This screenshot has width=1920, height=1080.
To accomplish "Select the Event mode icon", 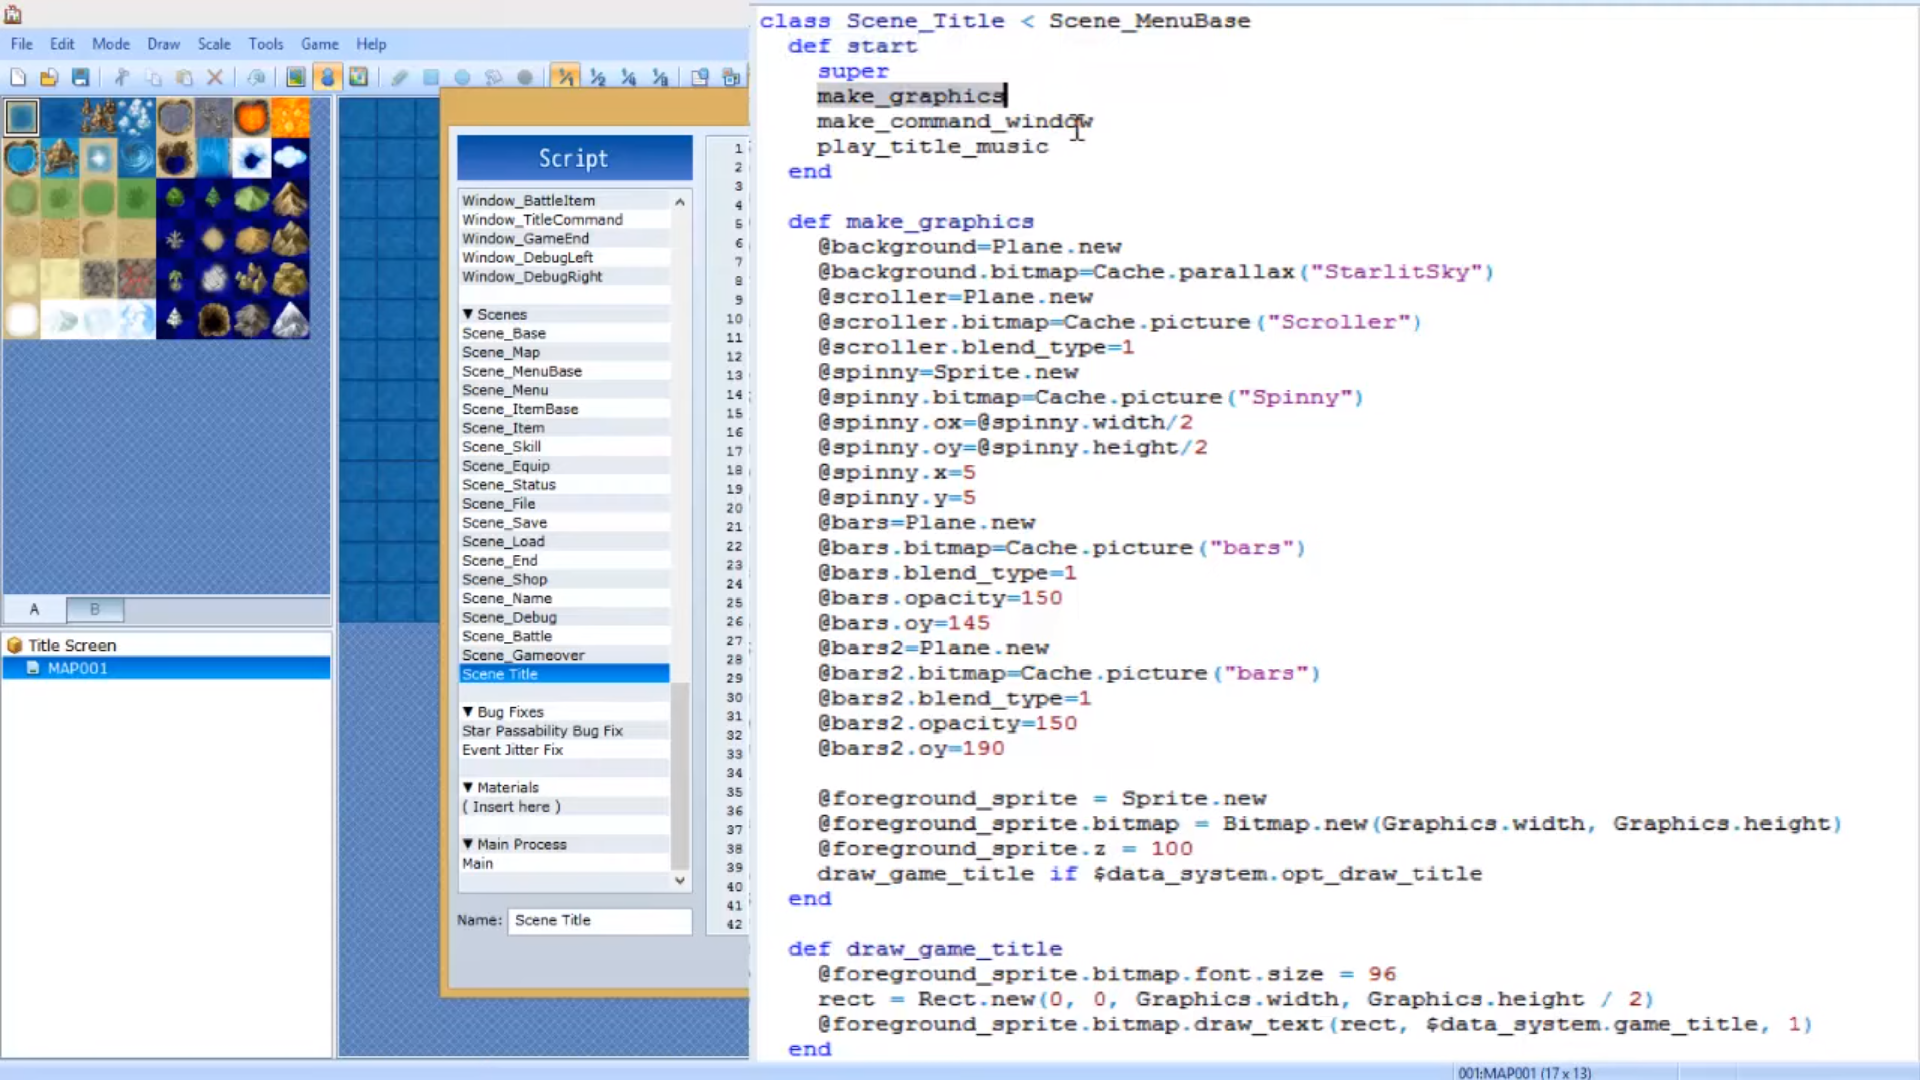I will coord(327,77).
